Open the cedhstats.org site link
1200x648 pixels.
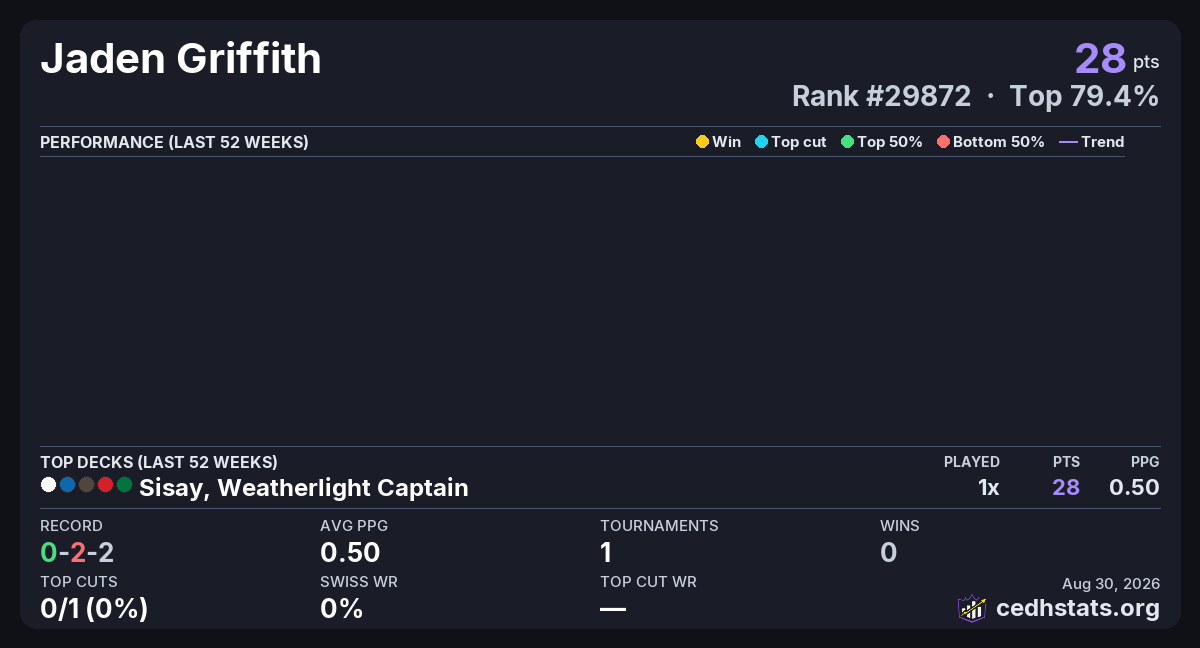(x=1078, y=608)
